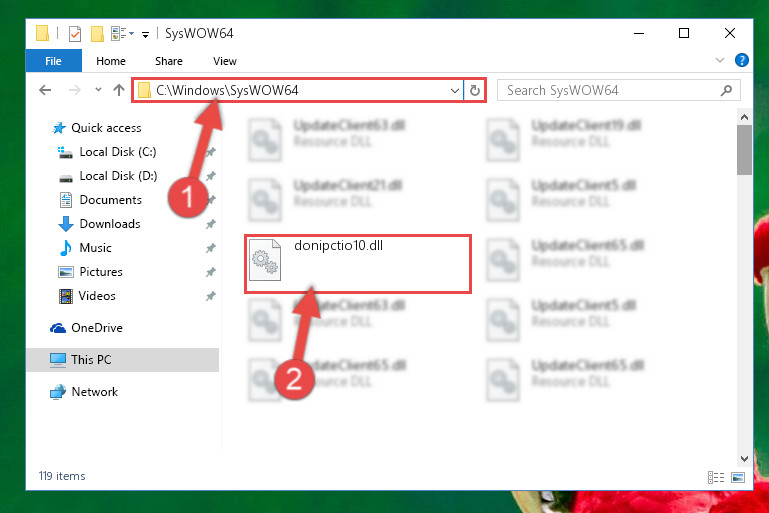769x513 pixels.
Task: Expand the ribbon with the chevron
Action: click(x=719, y=60)
